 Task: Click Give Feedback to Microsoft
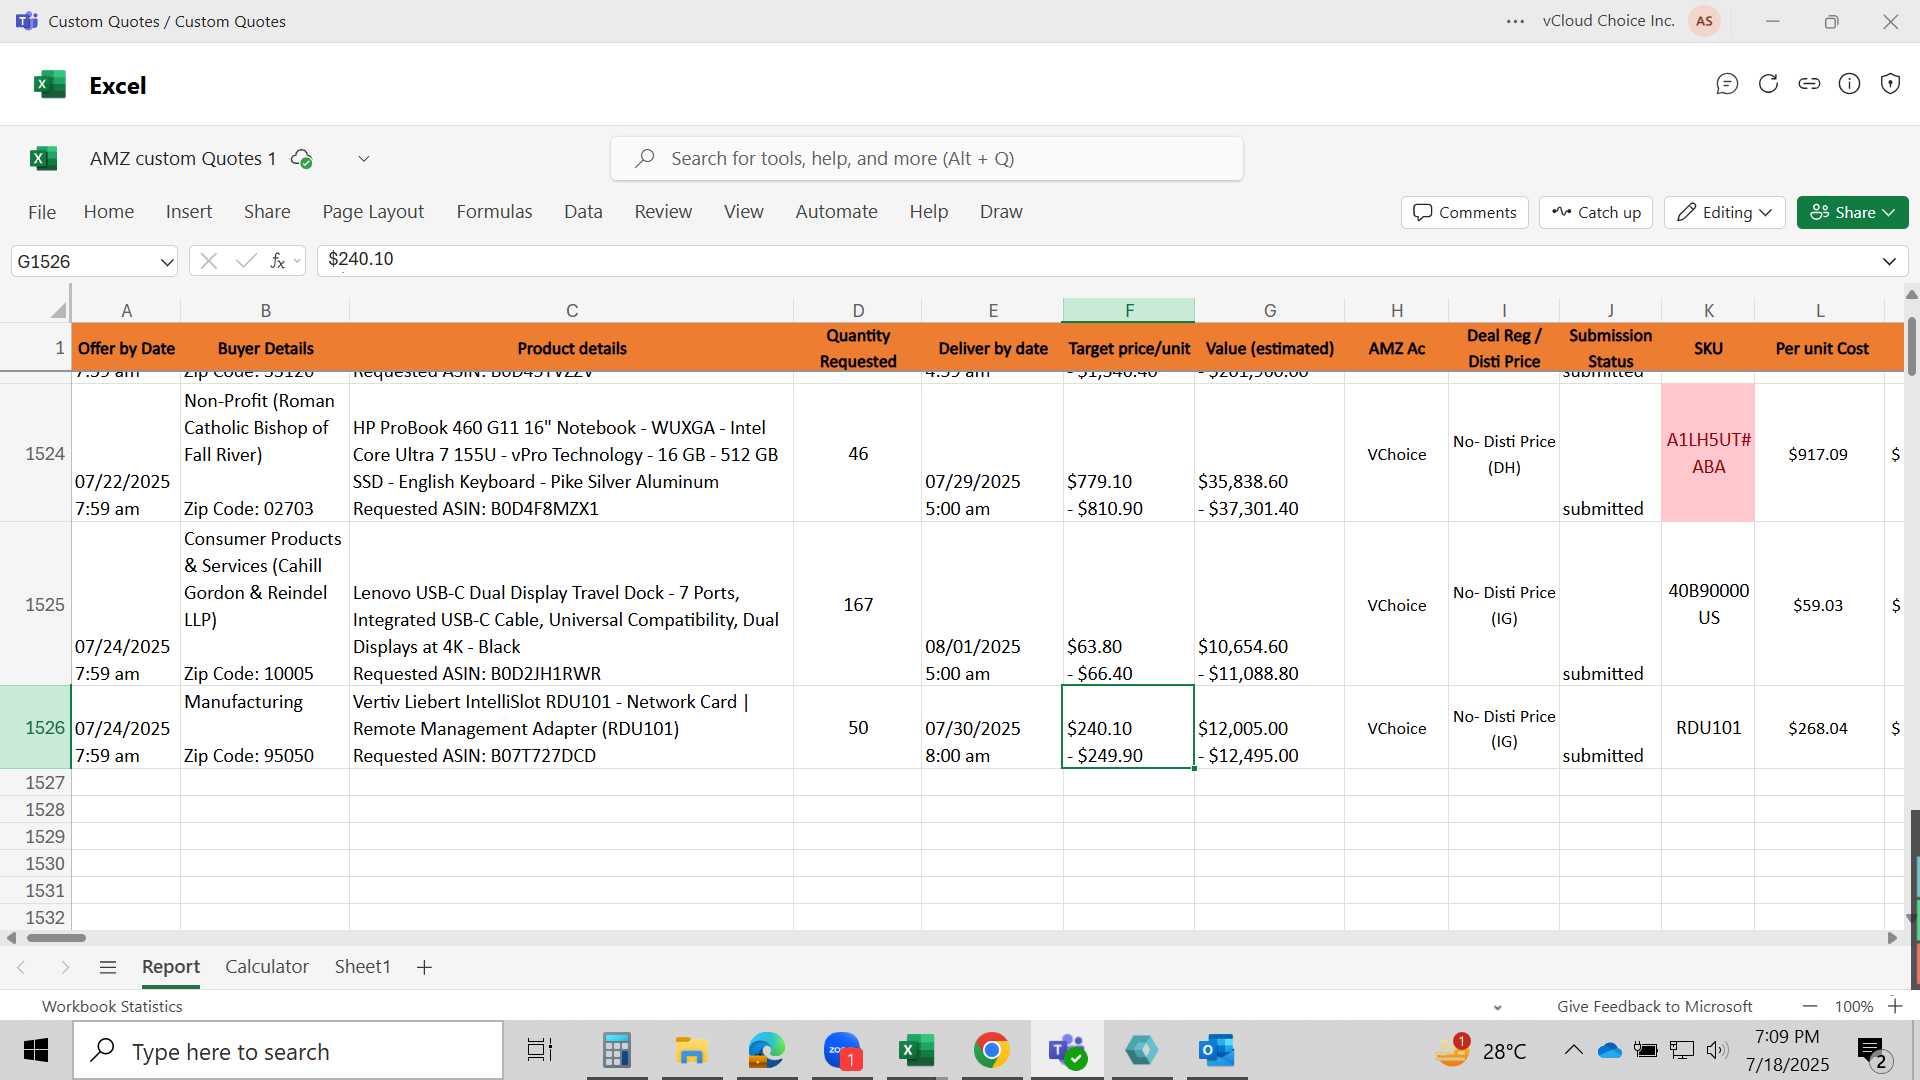[1654, 1007]
